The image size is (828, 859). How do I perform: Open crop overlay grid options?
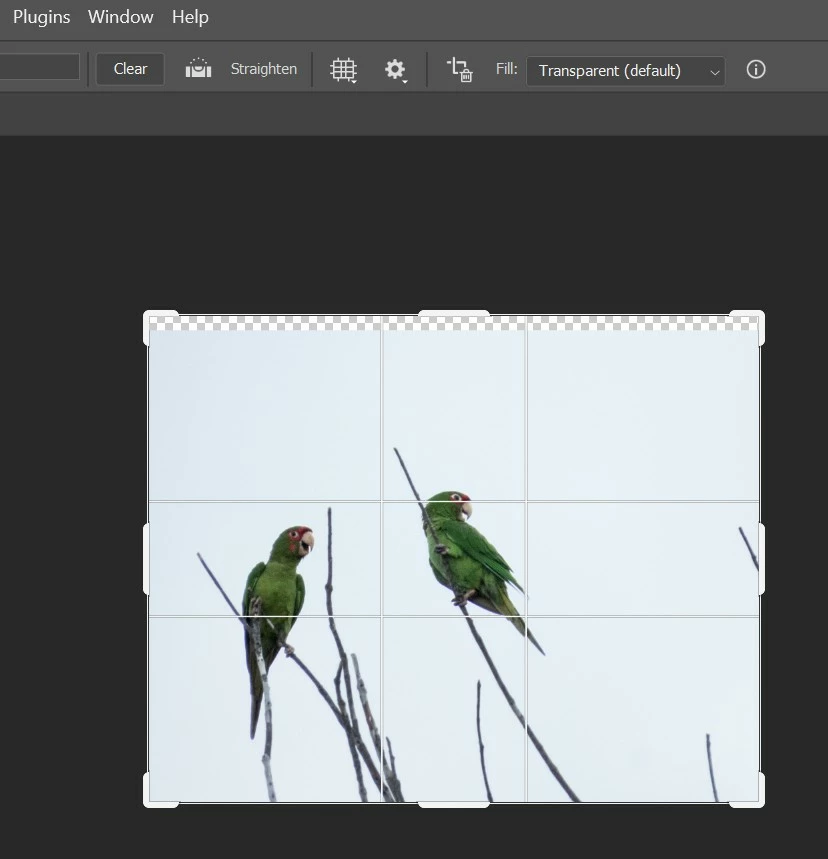coord(344,70)
